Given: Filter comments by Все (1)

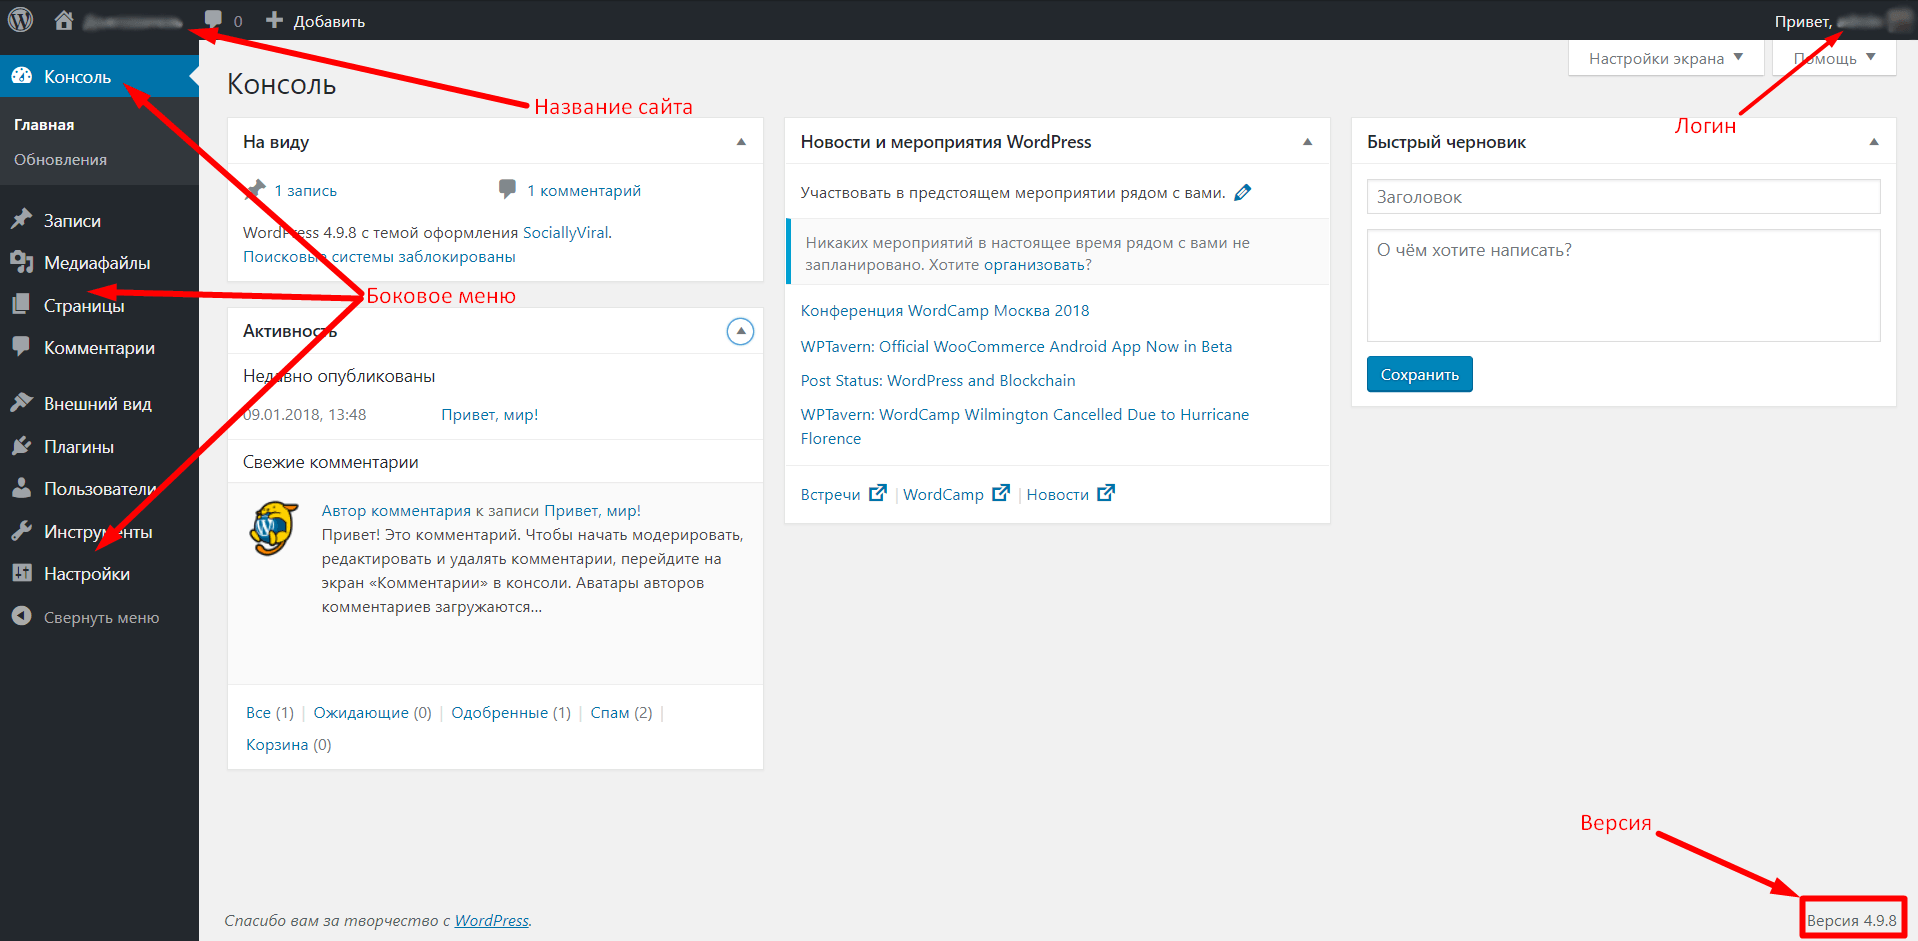Looking at the screenshot, I should [270, 712].
